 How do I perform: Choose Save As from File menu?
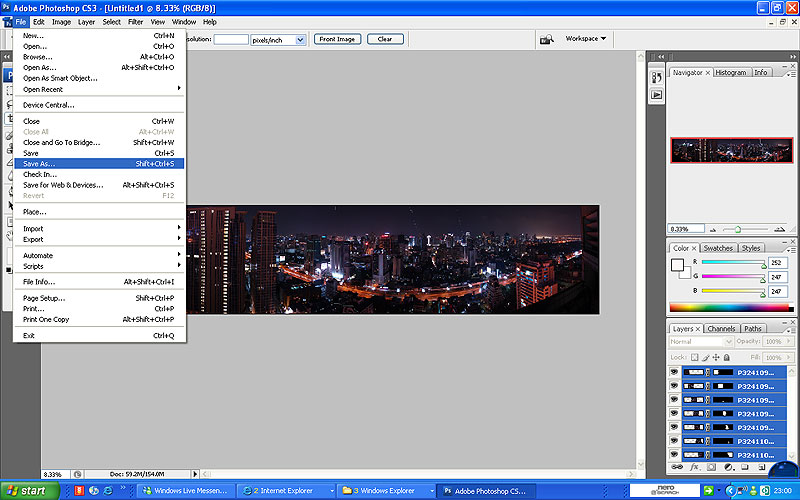tap(99, 164)
